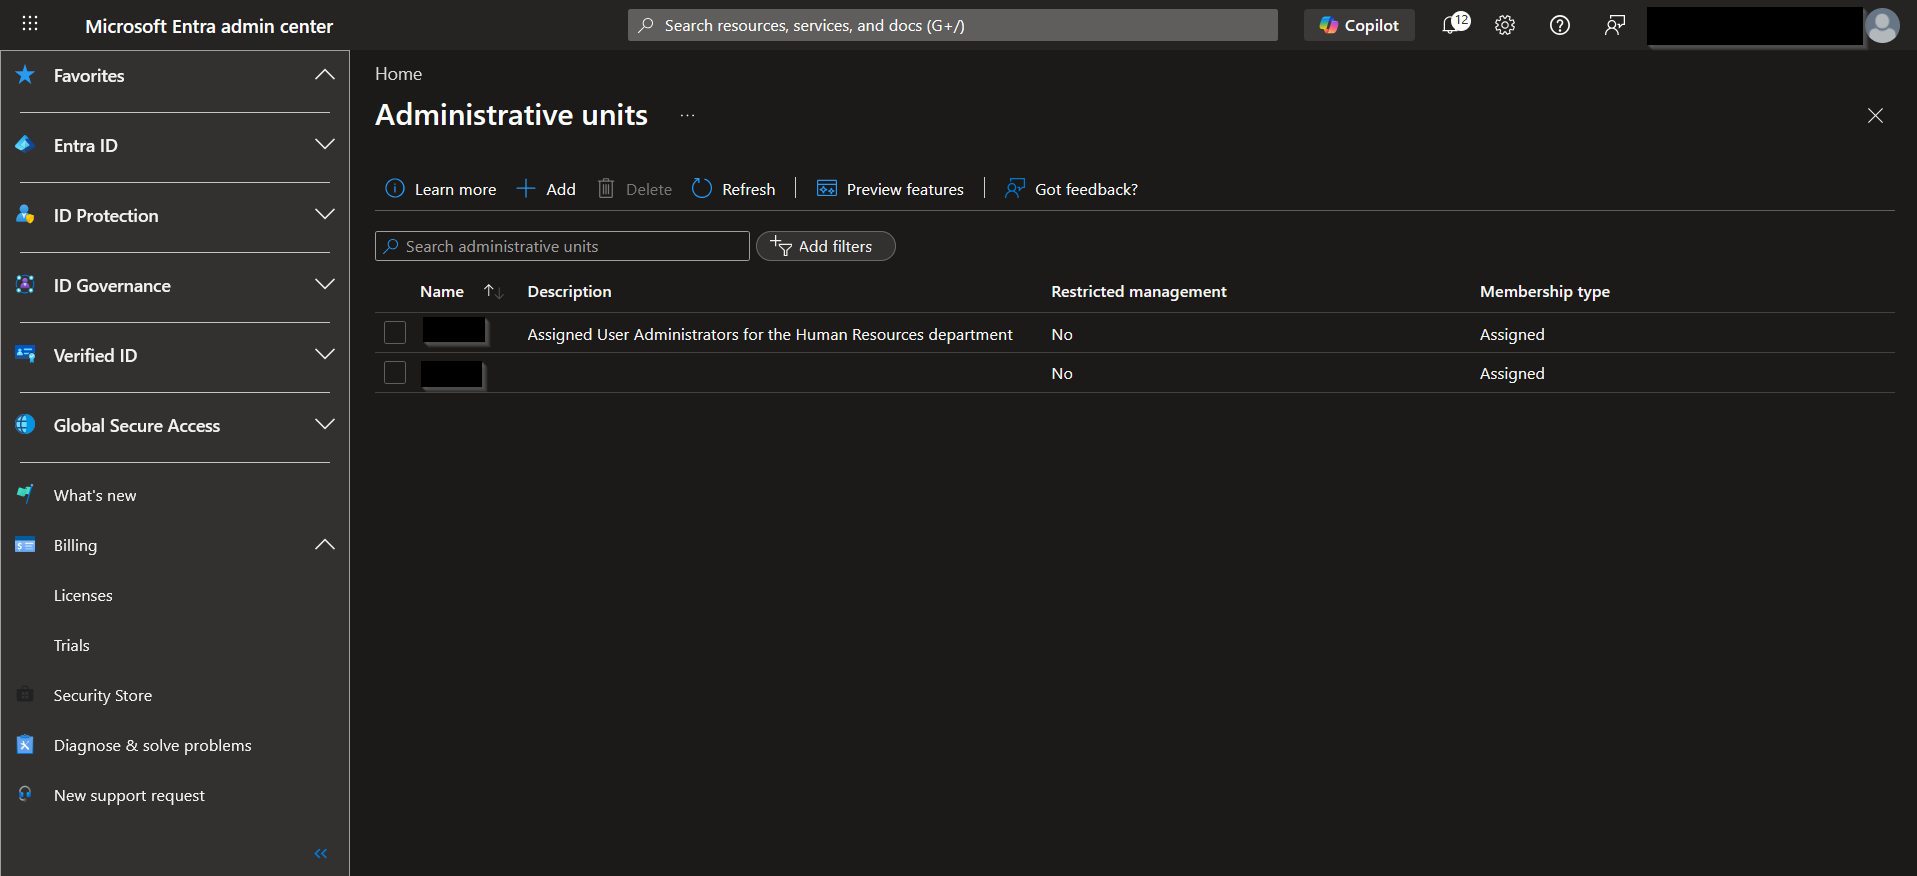Click the Add filters button
Screen dimensions: 1917x876
coord(826,246)
